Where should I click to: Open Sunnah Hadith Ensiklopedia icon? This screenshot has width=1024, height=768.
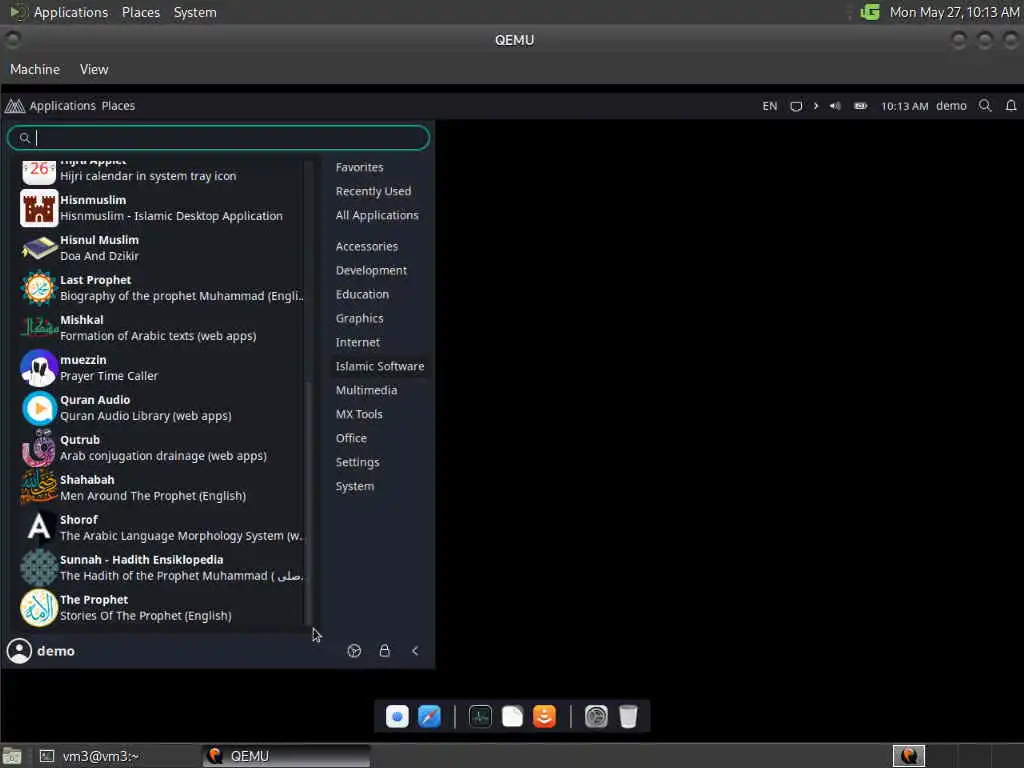click(39, 568)
